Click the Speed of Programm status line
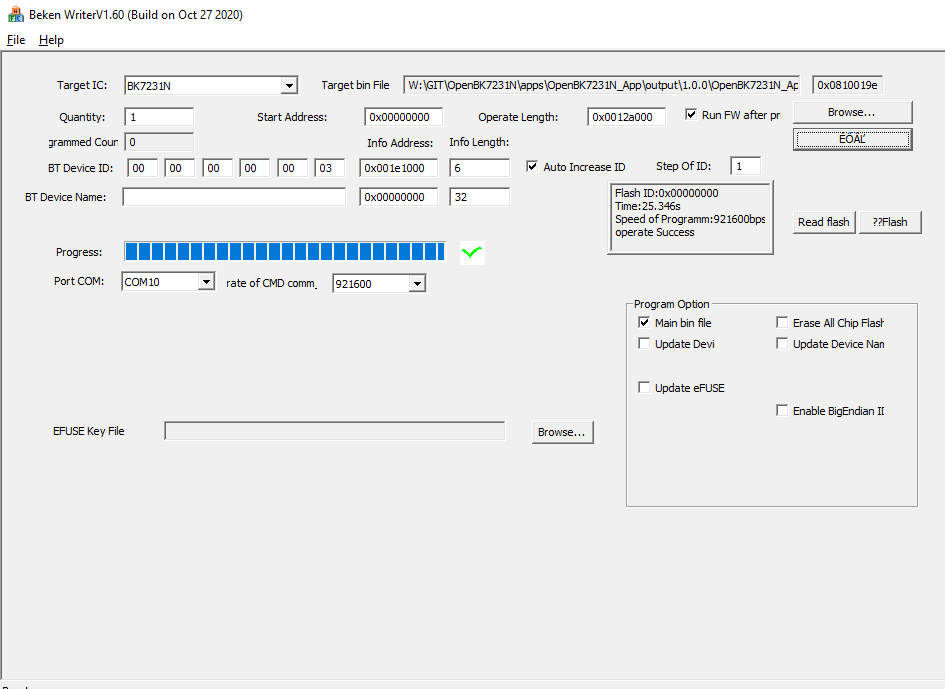Viewport: 945px width, 689px height. coord(690,219)
